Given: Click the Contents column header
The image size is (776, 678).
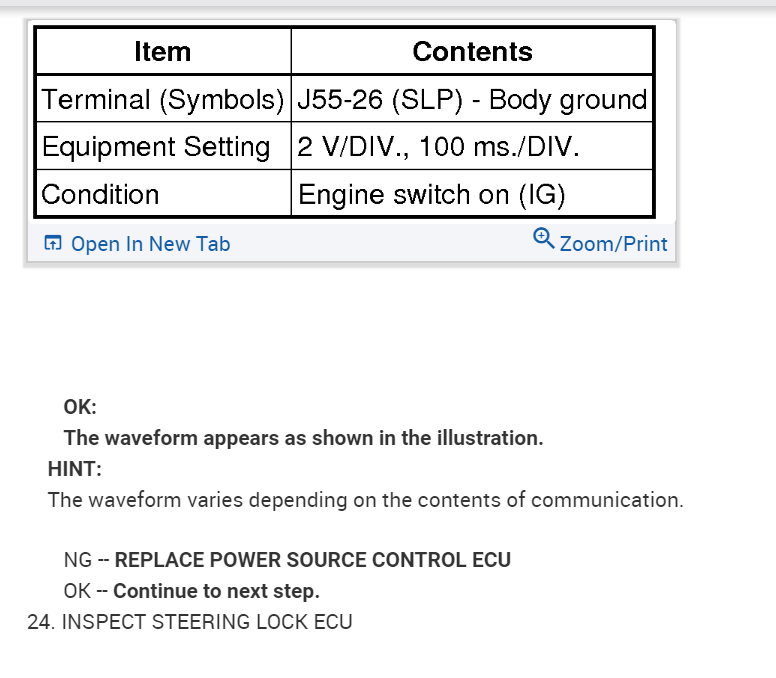Looking at the screenshot, I should point(472,52).
